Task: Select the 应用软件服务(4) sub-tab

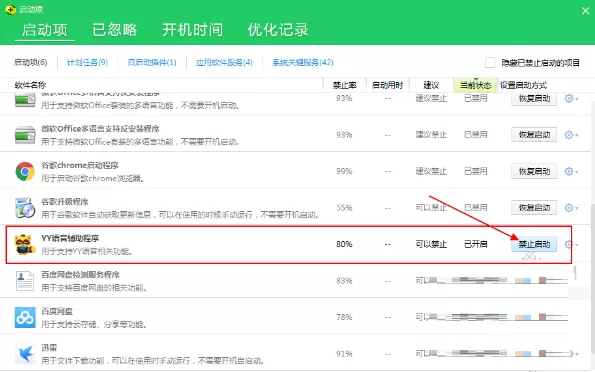Action: click(x=224, y=62)
